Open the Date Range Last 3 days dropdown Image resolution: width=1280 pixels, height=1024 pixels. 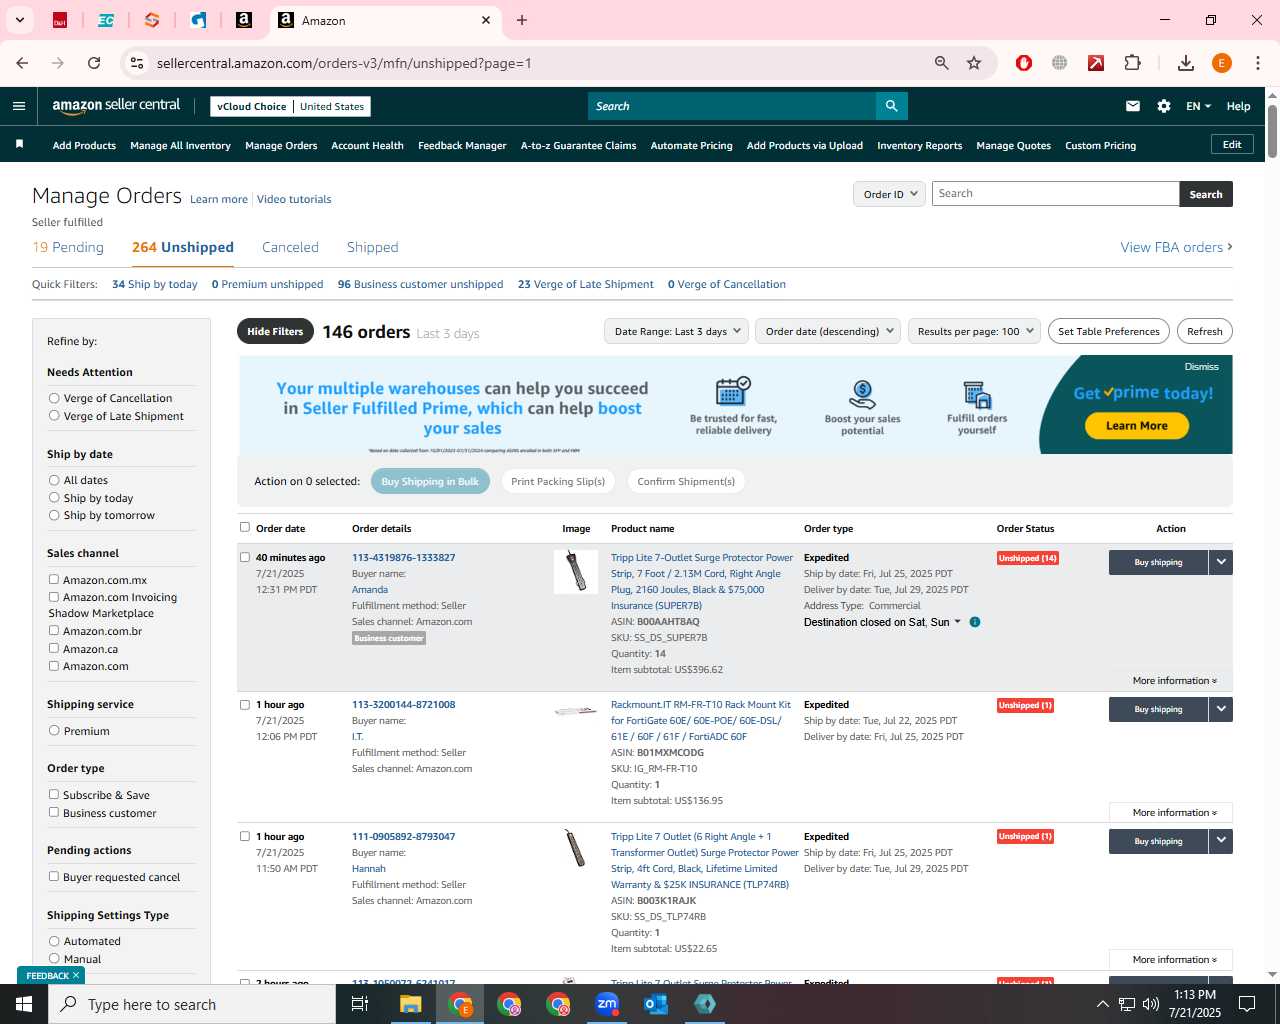tap(677, 331)
